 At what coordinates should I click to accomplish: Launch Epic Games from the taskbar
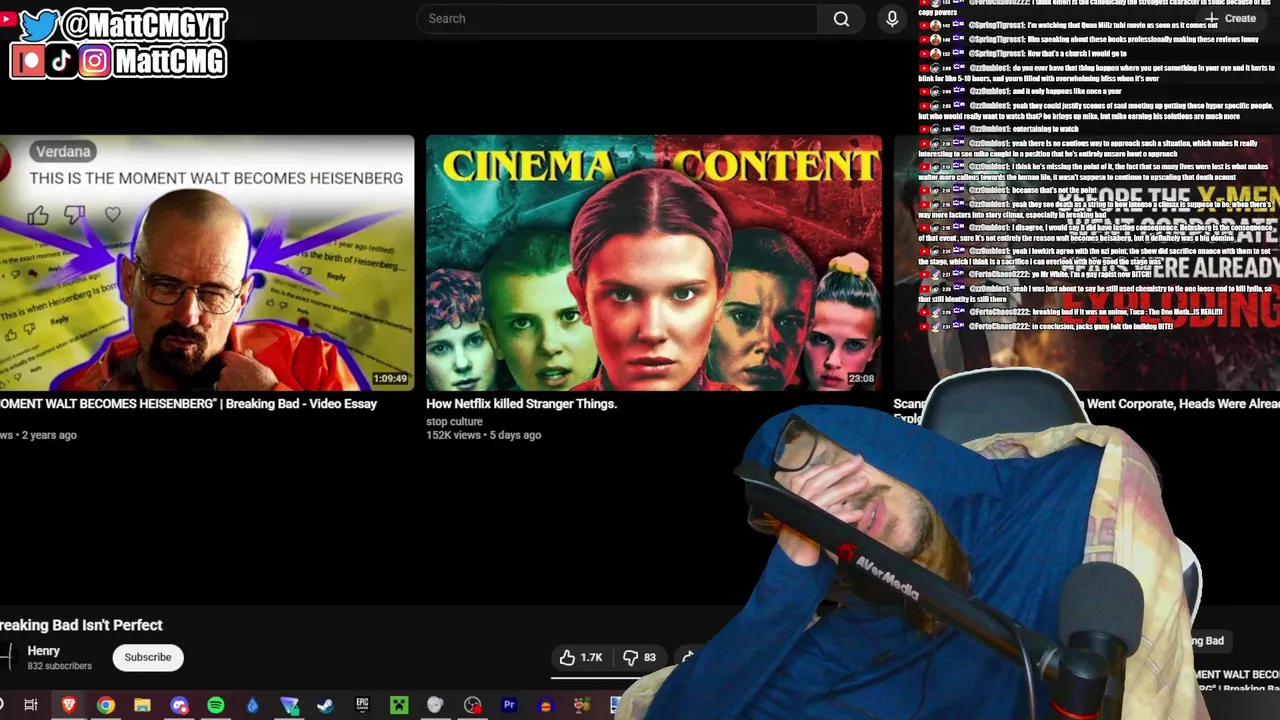click(x=362, y=705)
